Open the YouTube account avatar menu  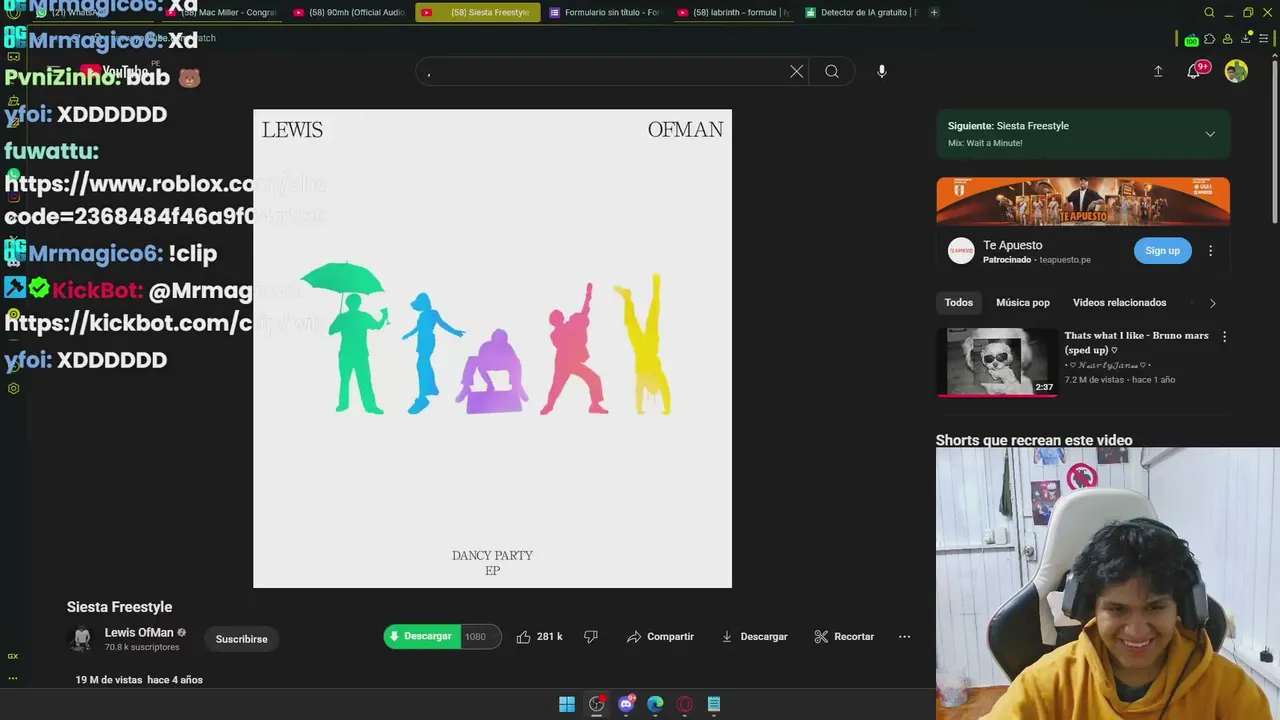1236,71
